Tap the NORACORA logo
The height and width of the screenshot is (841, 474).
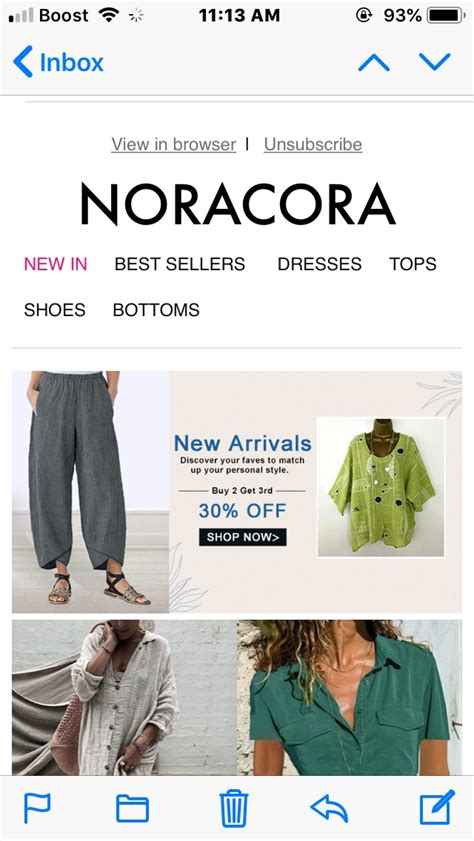click(238, 204)
